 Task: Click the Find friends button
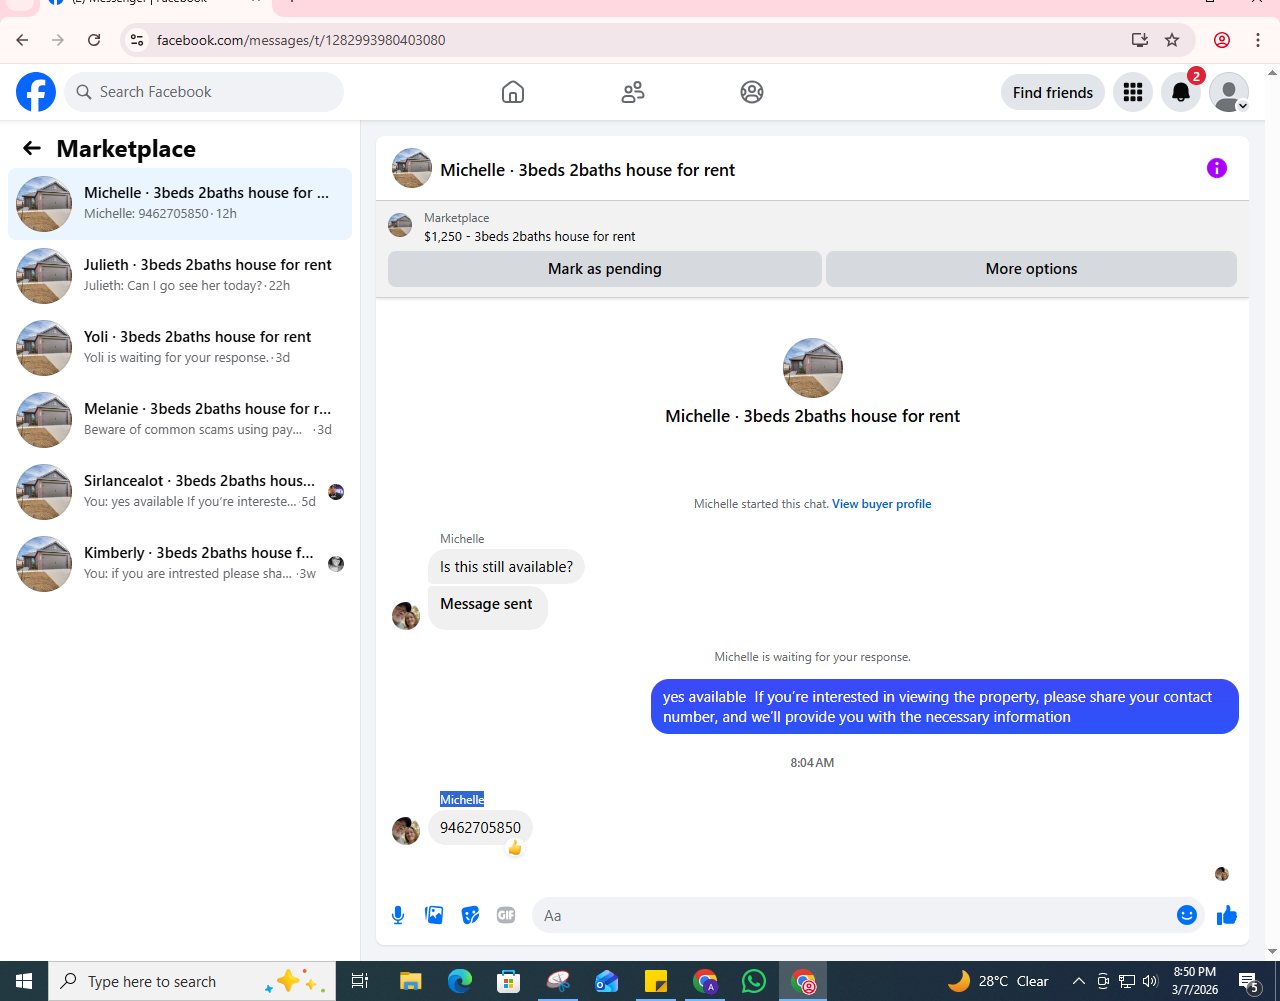(1053, 92)
